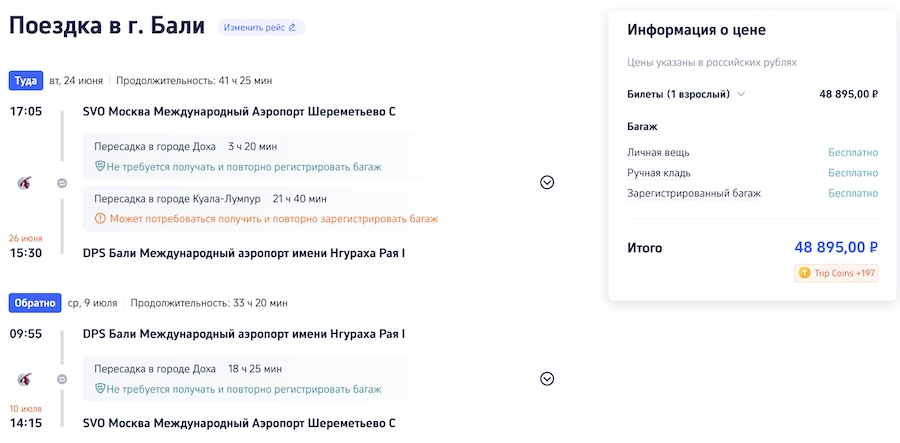Screen dimensions: 900x443
Task: Select the Обратно return label
Action: (33, 302)
